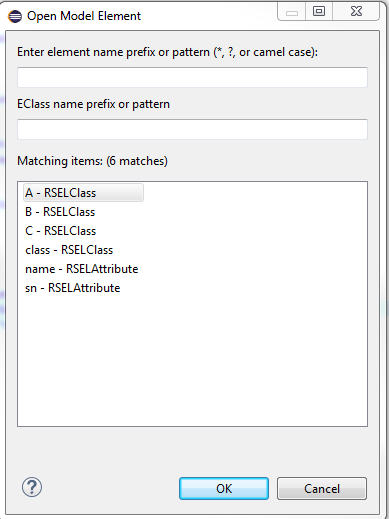Open the help question mark icon
Screen dimensions: 389x519
pos(32,488)
